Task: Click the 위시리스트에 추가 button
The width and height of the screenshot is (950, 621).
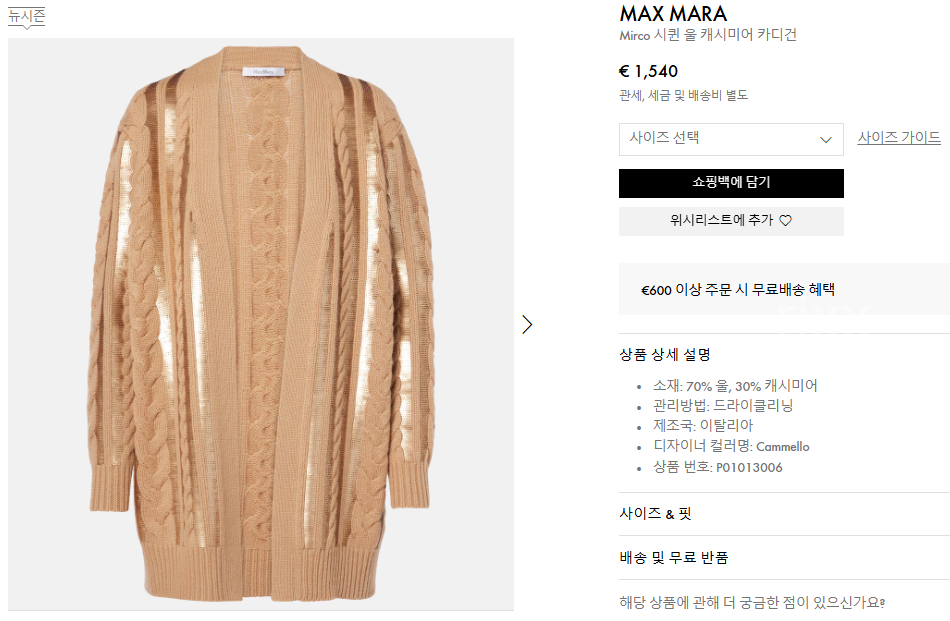Action: (731, 221)
